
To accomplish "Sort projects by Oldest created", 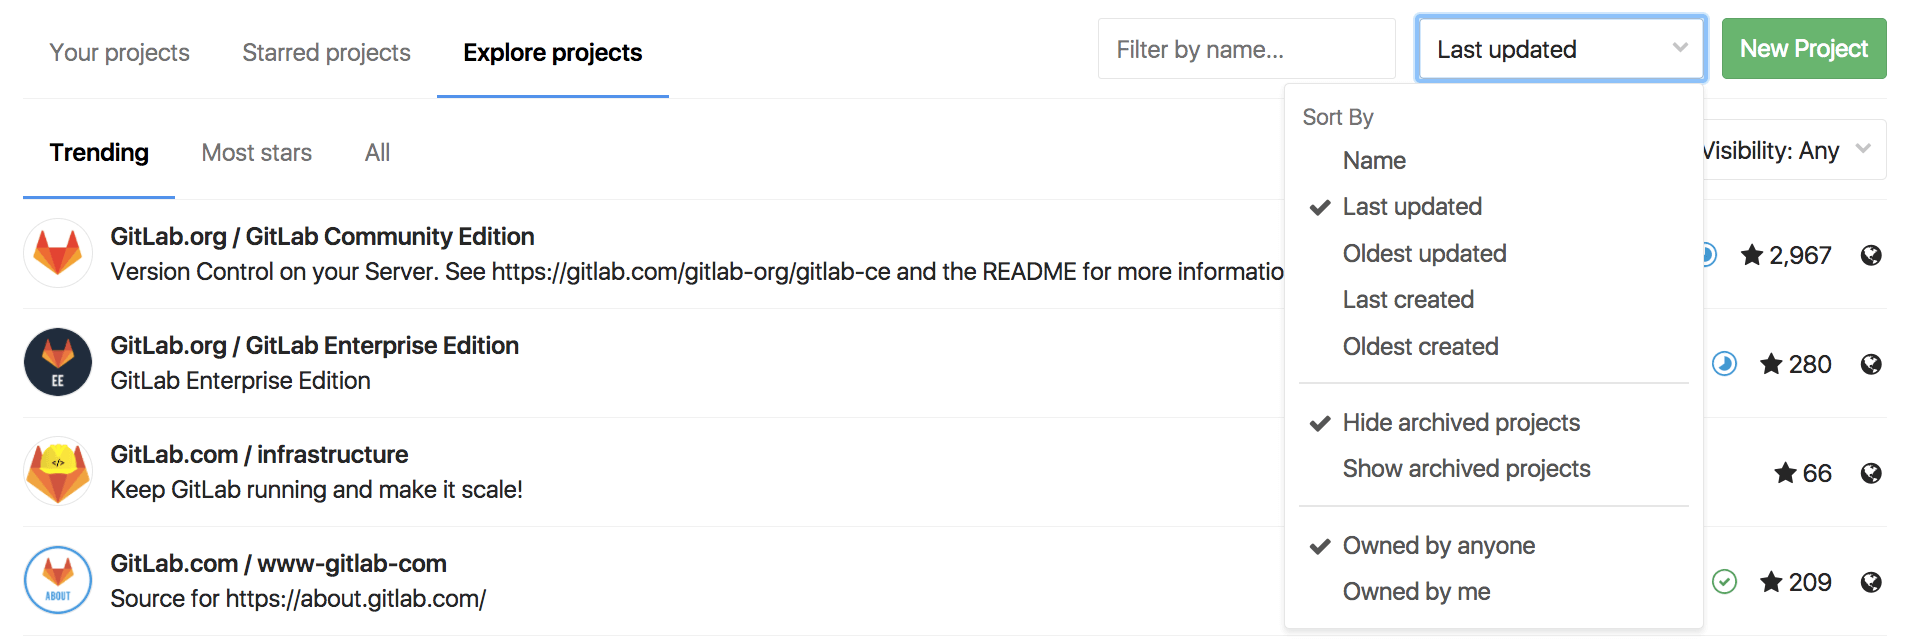I will tap(1420, 347).
